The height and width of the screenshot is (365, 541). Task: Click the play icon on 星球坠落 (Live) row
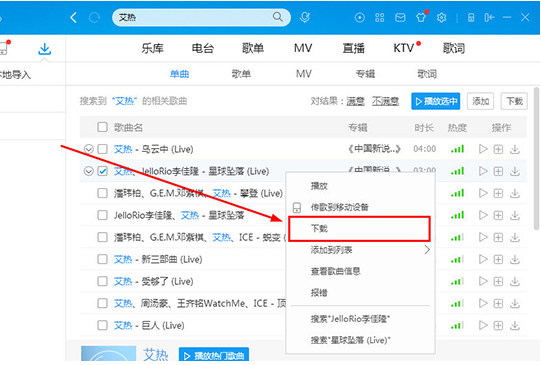point(483,171)
